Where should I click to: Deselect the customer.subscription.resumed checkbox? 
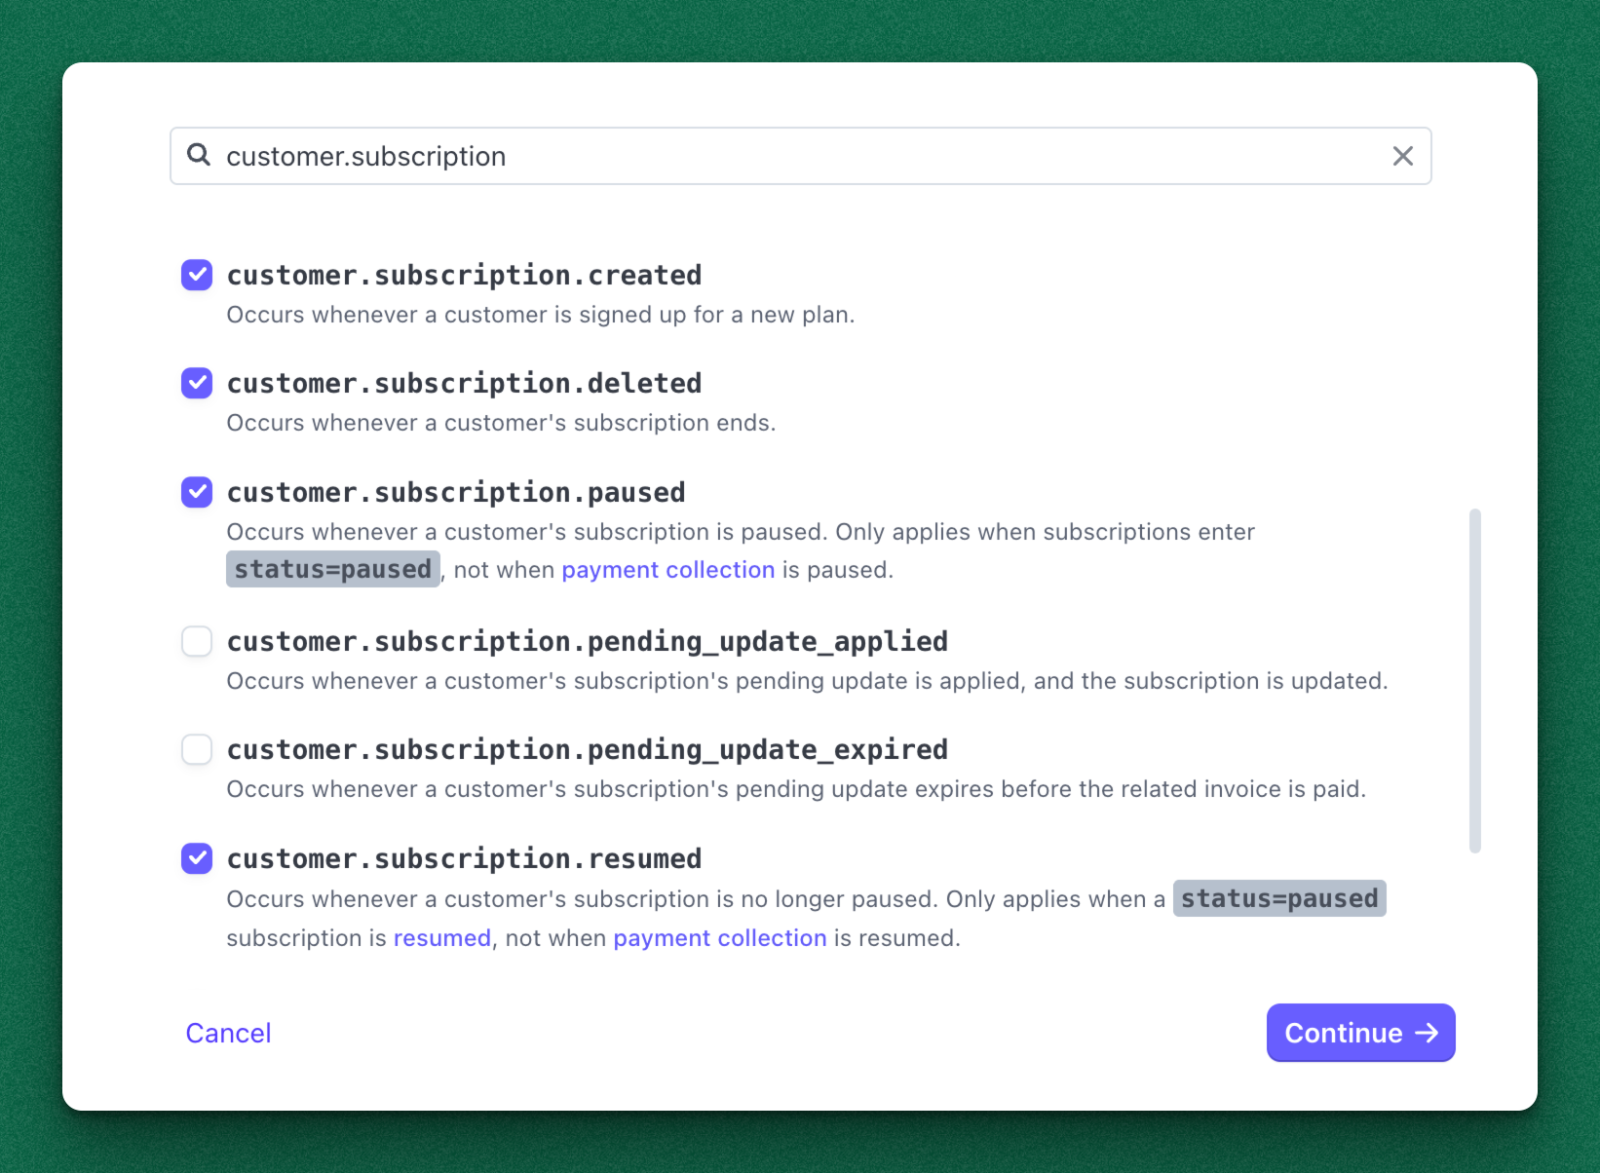point(197,858)
